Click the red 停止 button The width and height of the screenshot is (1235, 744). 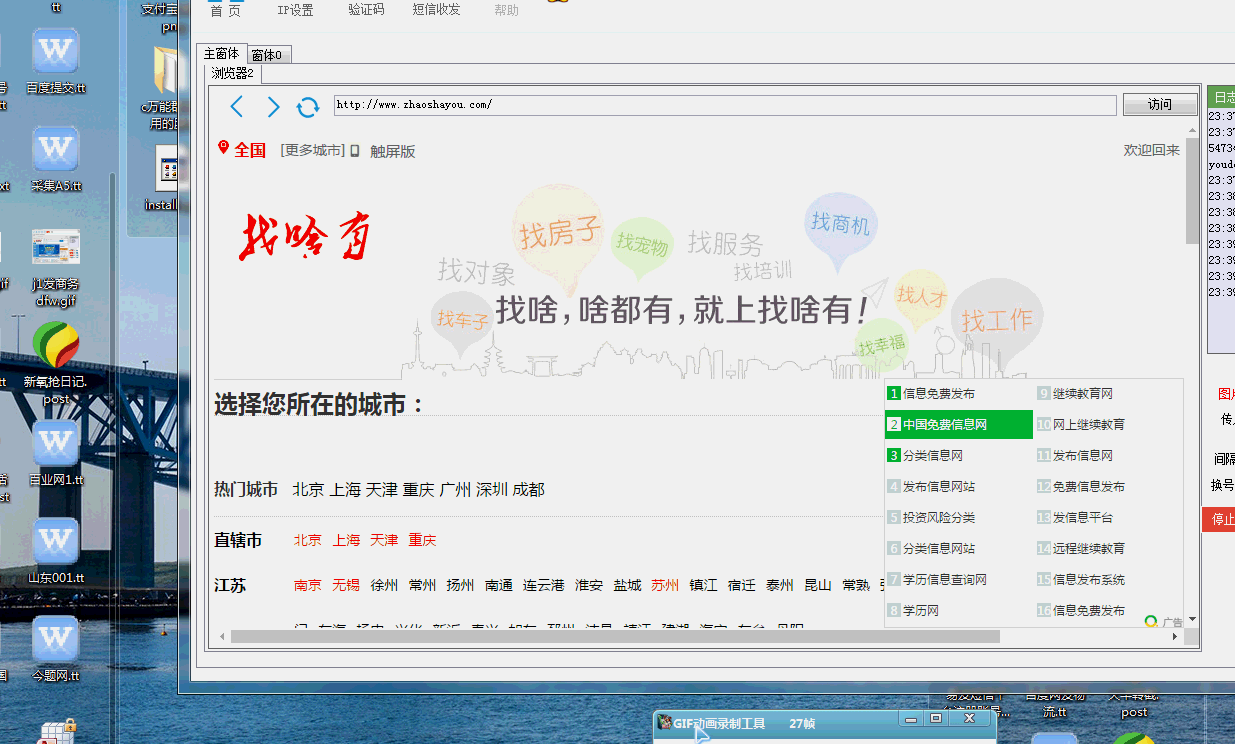[x=1220, y=519]
